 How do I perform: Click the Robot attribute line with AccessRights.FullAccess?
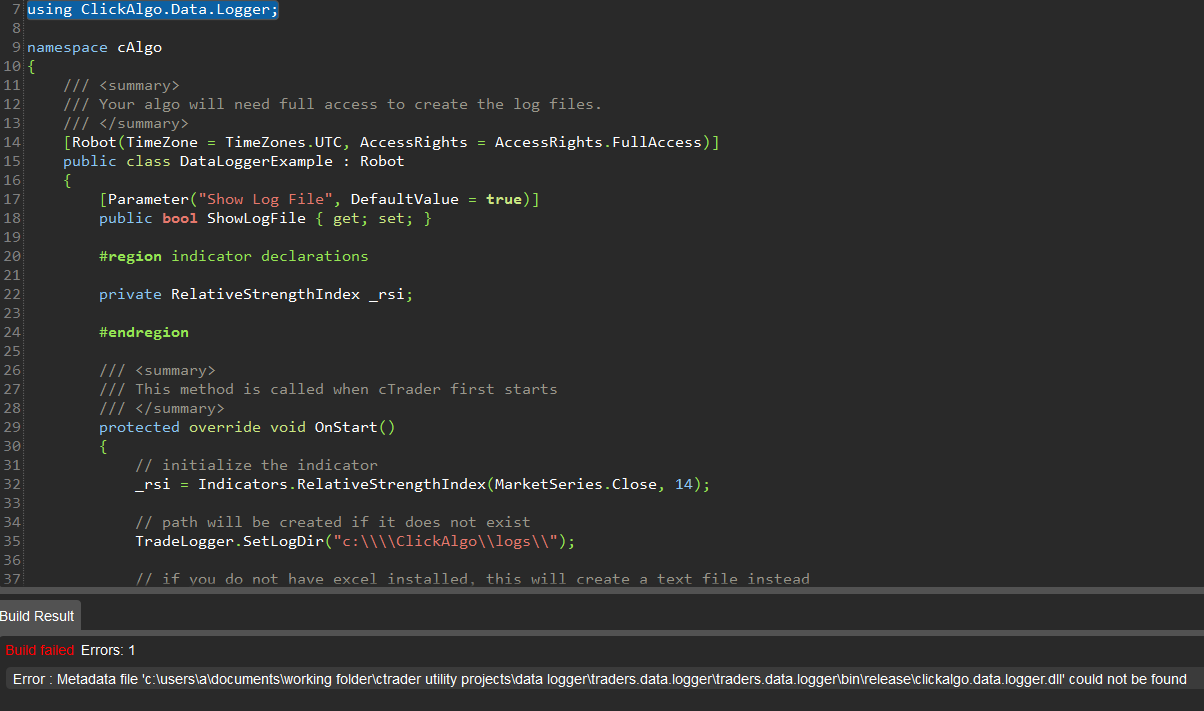391,142
